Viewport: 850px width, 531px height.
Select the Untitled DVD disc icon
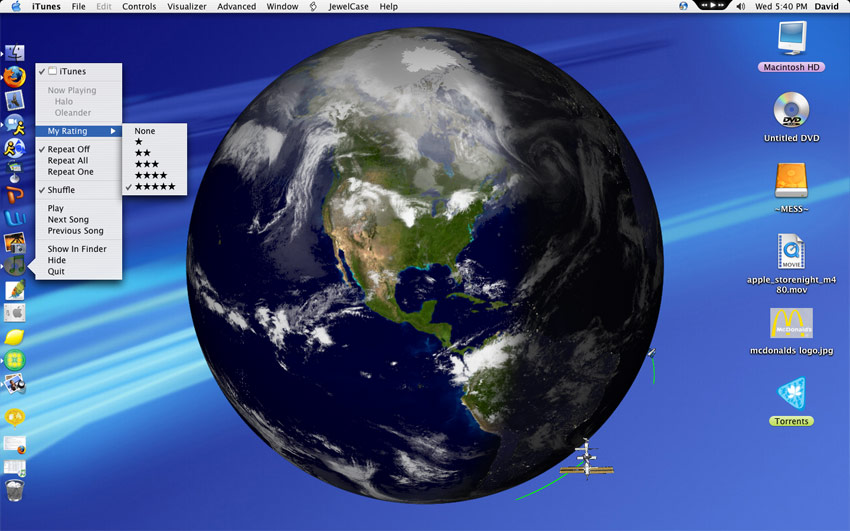point(791,109)
